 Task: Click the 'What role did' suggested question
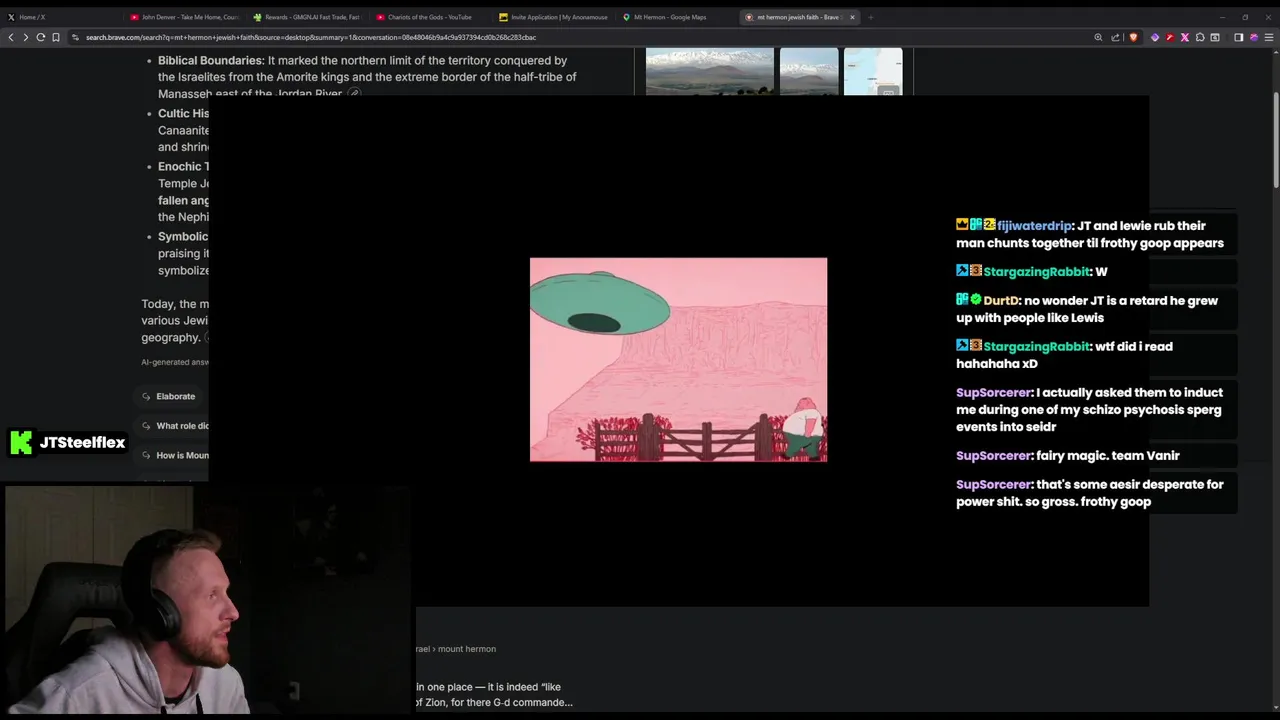(172, 426)
